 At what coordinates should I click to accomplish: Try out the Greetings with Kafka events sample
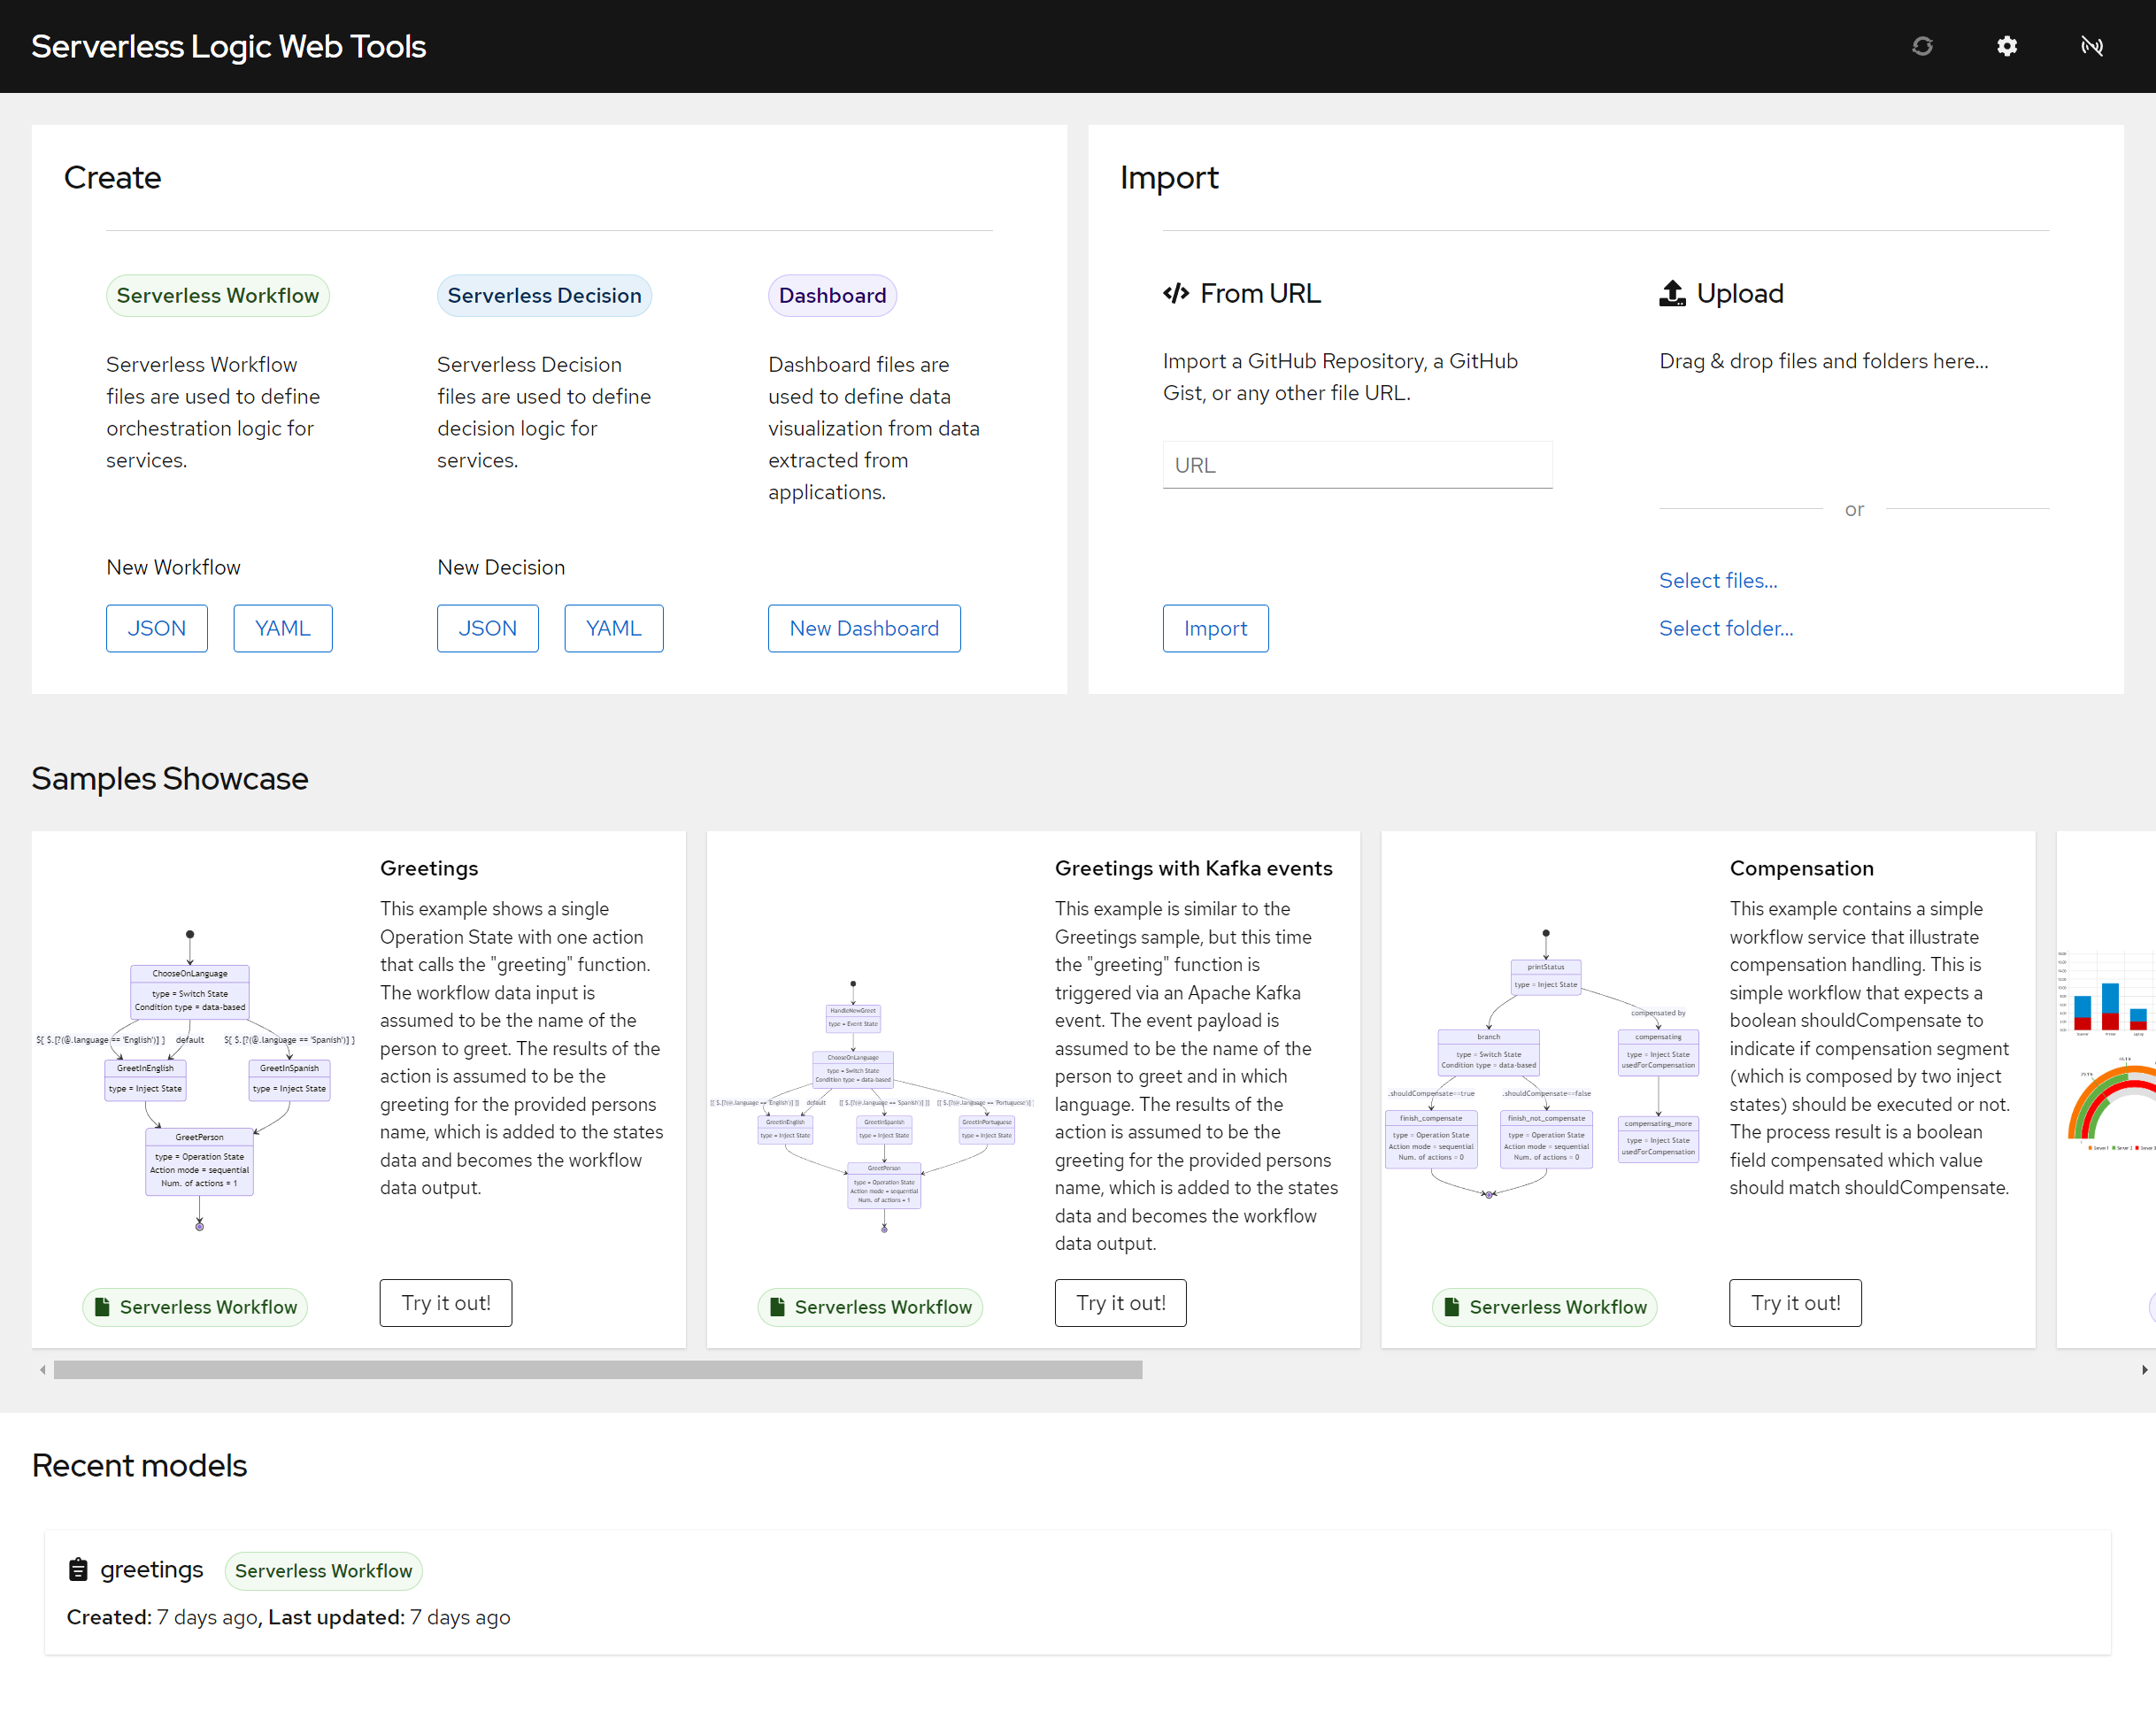pyautogui.click(x=1120, y=1302)
